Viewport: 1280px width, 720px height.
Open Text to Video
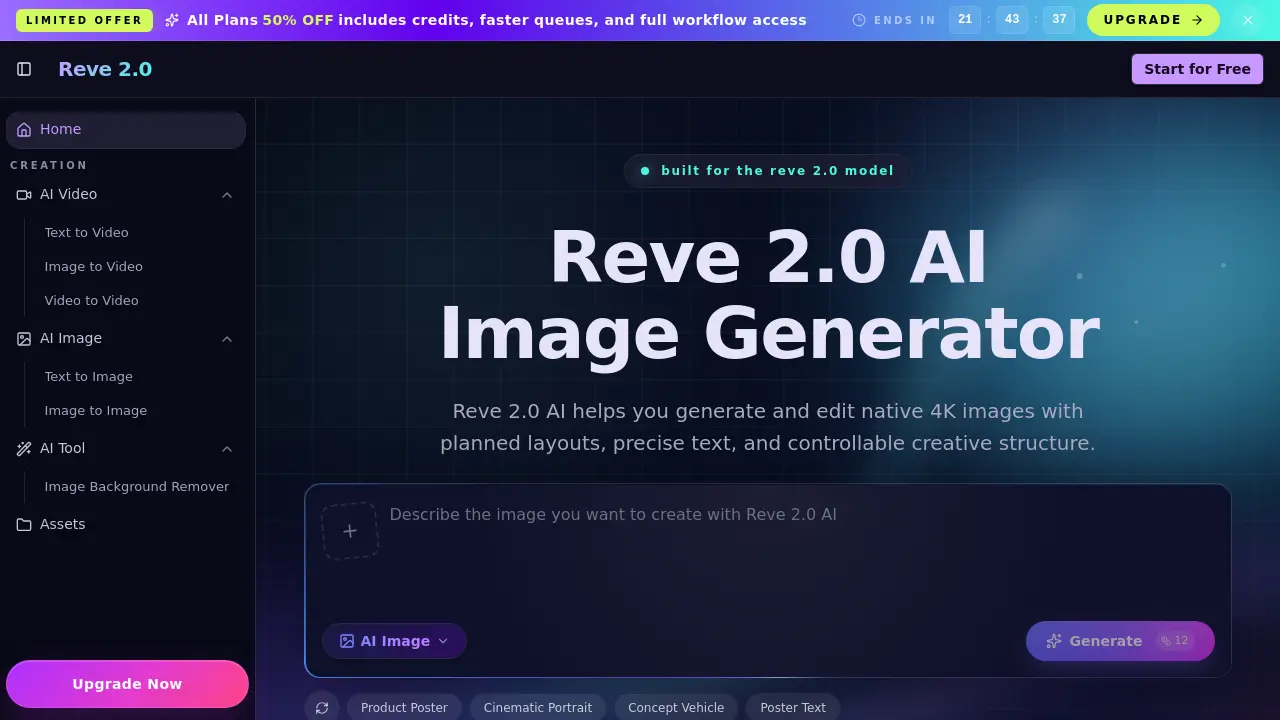point(86,233)
